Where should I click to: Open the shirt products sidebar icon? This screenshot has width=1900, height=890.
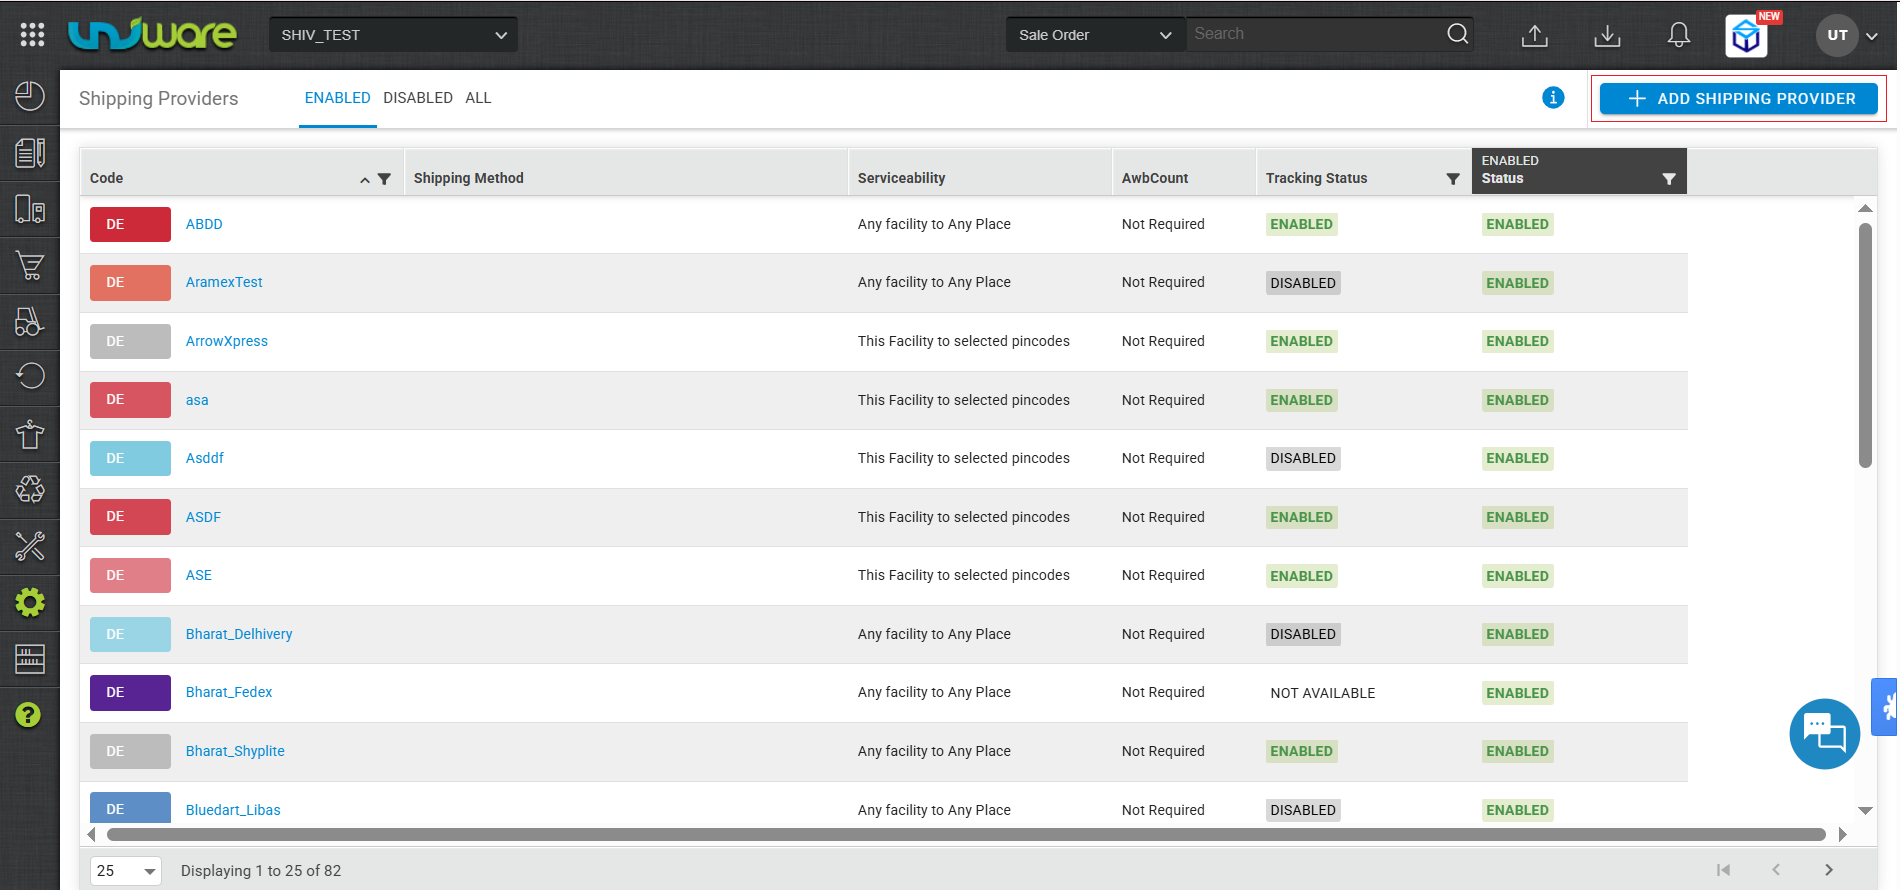(30, 434)
